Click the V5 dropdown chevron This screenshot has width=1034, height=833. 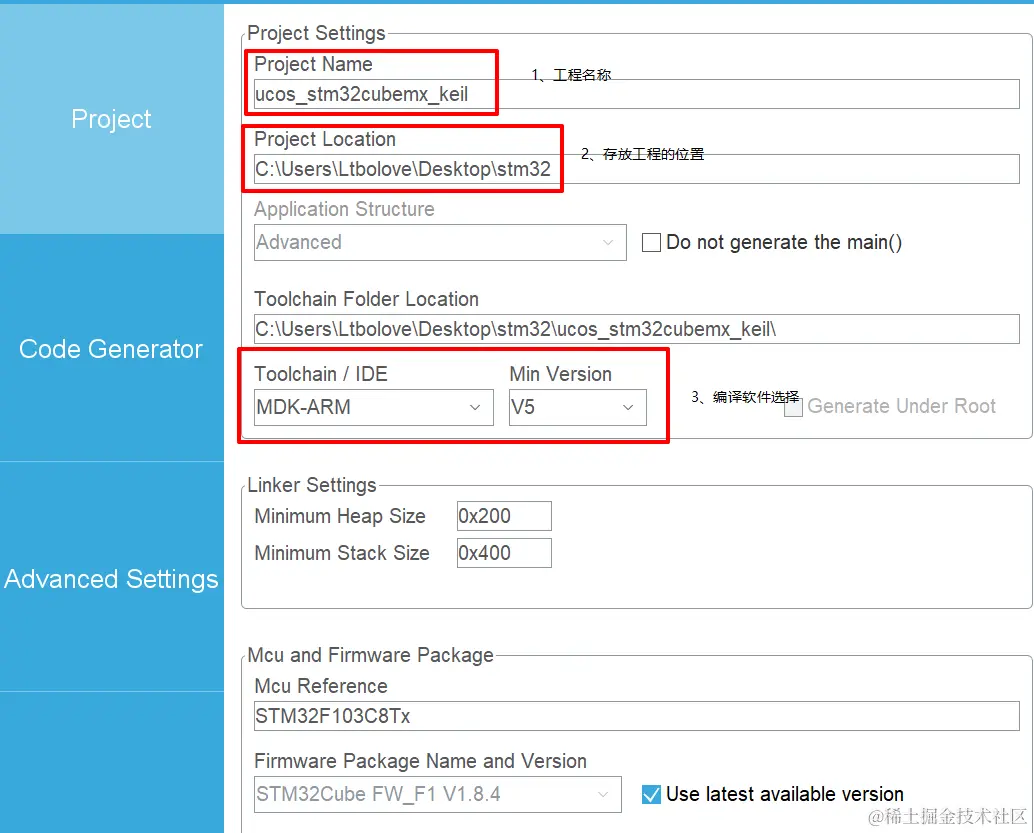(x=628, y=407)
